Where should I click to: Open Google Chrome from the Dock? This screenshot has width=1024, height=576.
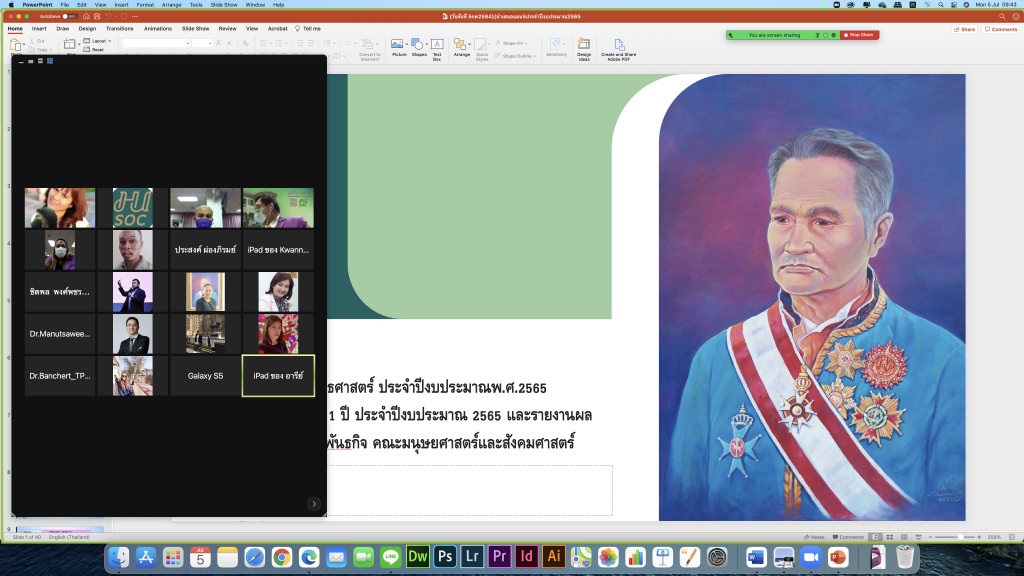[x=281, y=557]
